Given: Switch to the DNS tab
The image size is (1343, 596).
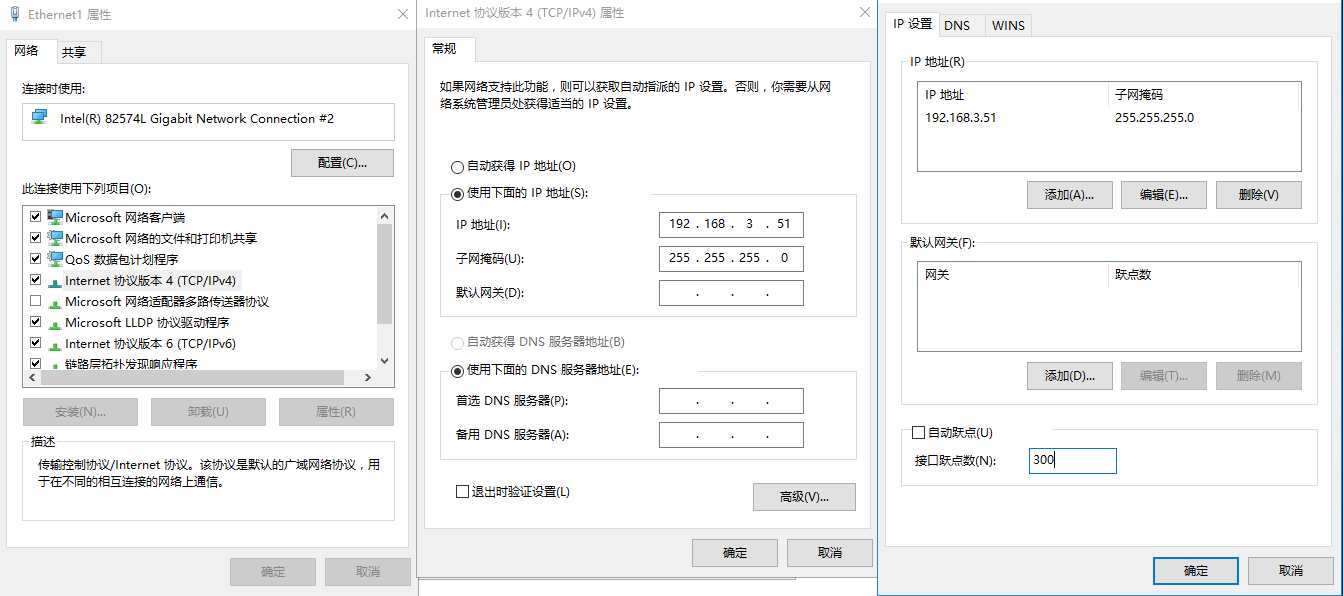Looking at the screenshot, I should click(x=957, y=25).
